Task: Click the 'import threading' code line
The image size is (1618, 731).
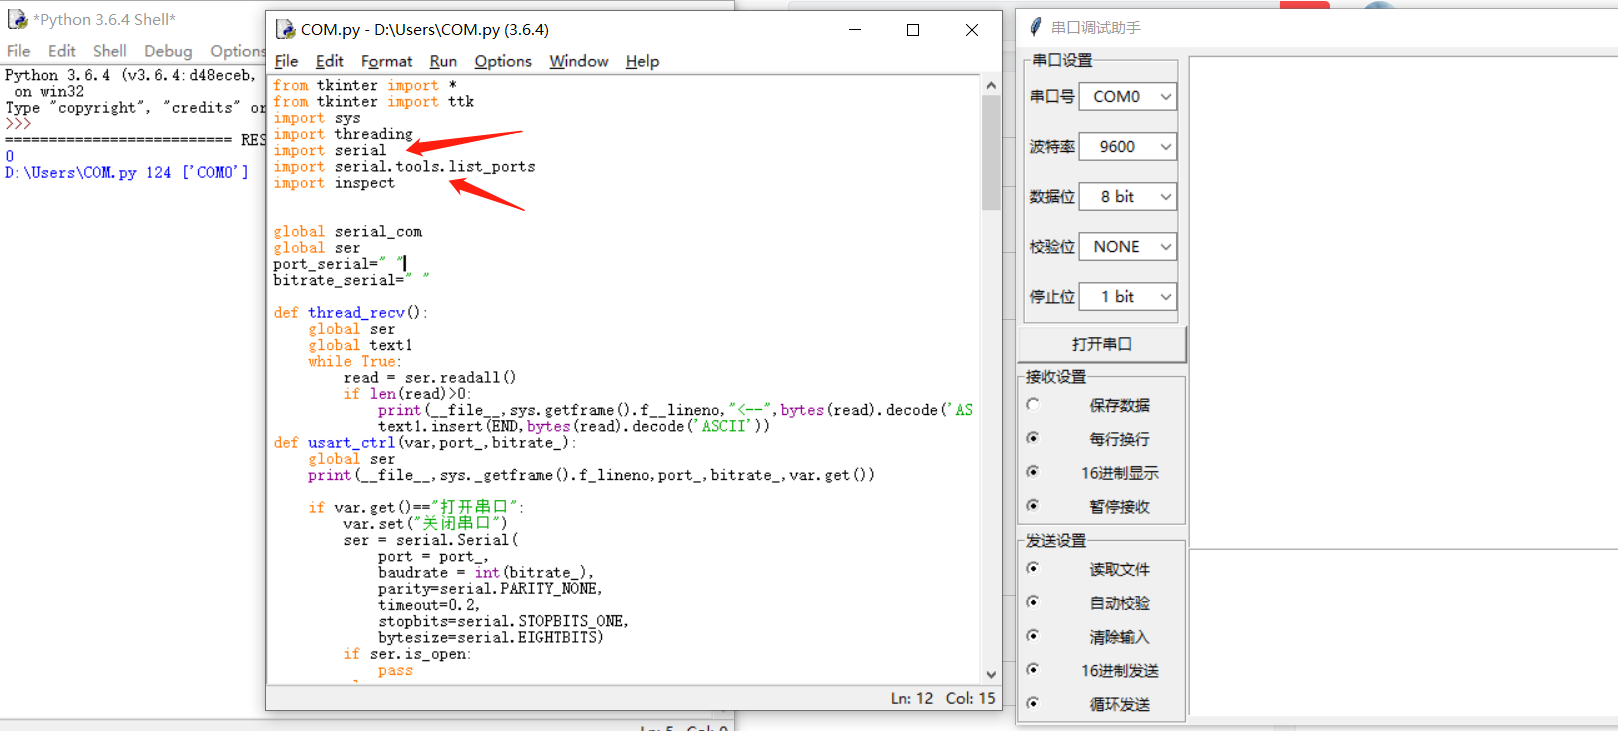Action: [343, 134]
